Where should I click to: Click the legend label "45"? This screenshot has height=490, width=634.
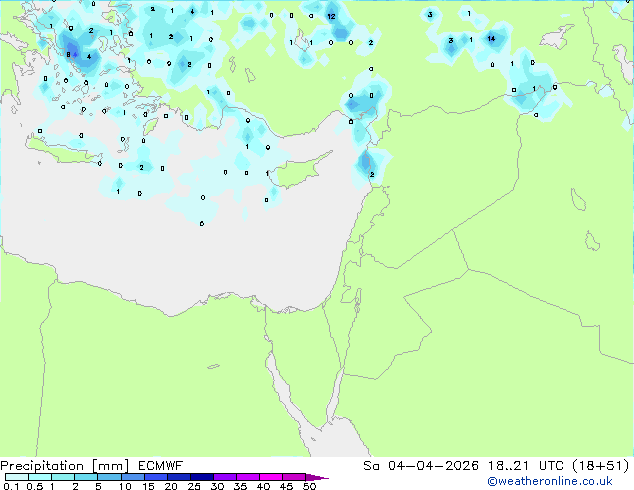coord(286,486)
